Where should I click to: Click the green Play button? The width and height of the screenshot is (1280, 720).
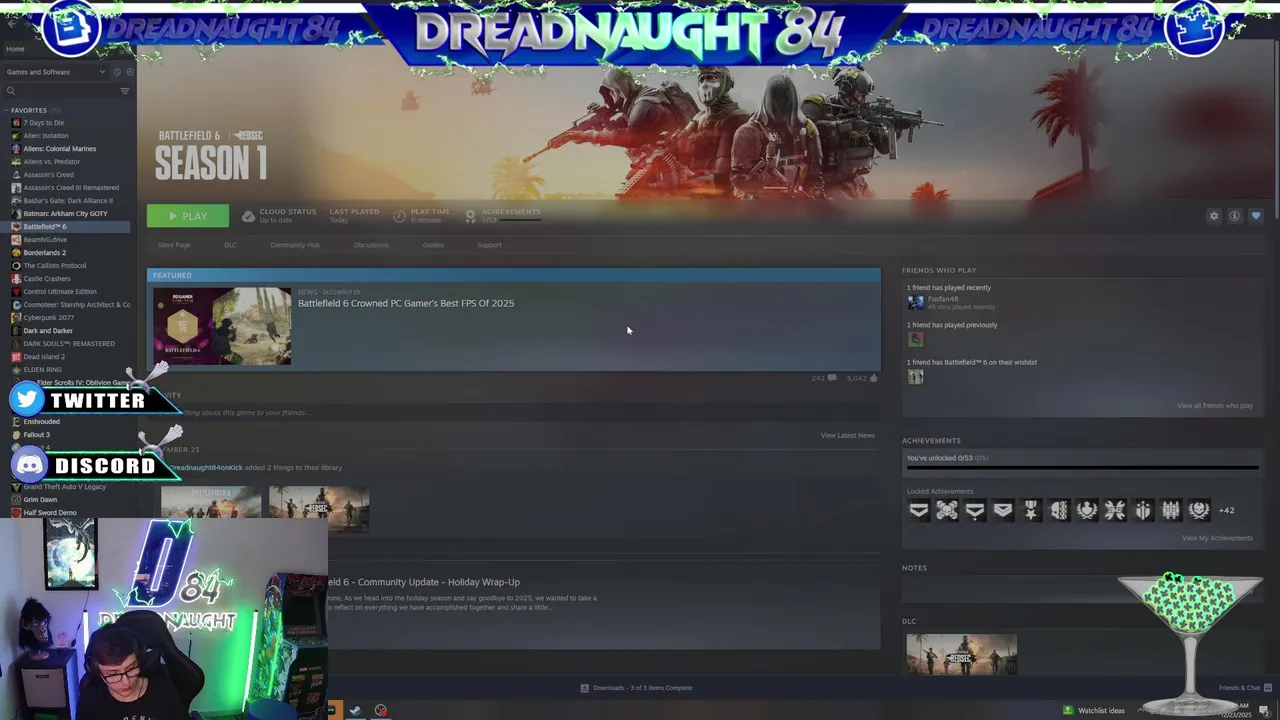pyautogui.click(x=188, y=216)
